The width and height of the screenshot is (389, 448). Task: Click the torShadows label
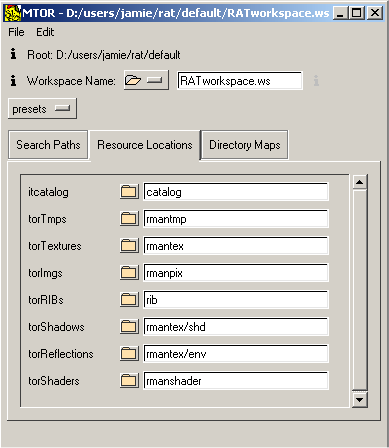pyautogui.click(x=56, y=327)
